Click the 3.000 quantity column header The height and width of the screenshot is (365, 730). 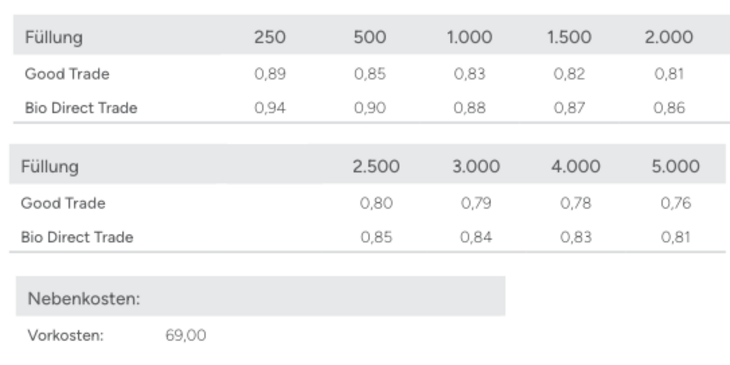click(476, 166)
